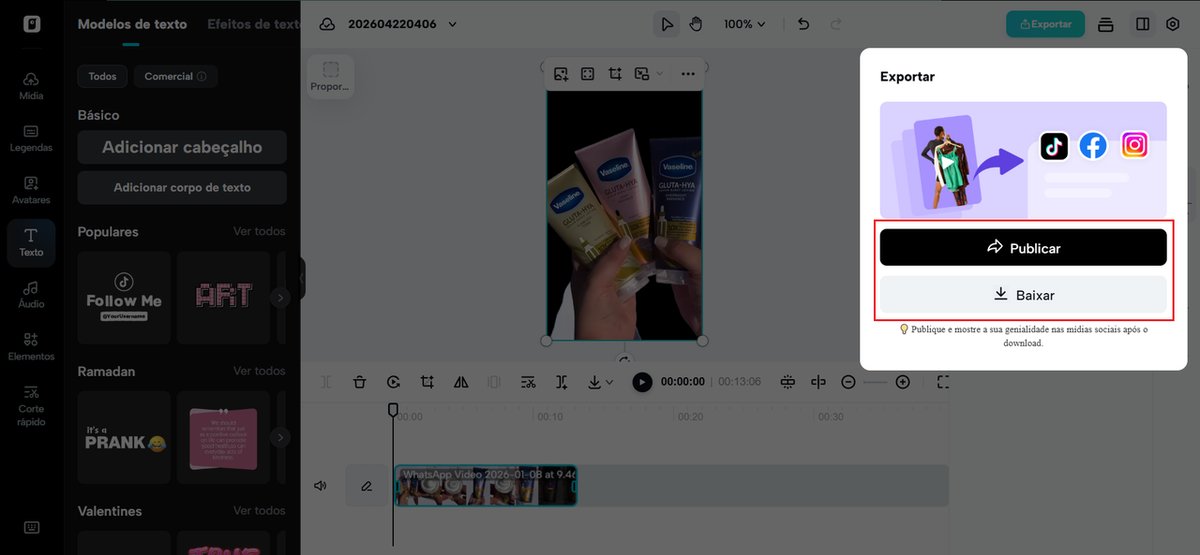The width and height of the screenshot is (1200, 555).
Task: Open Ver todos for Valentines
Action: 259,511
